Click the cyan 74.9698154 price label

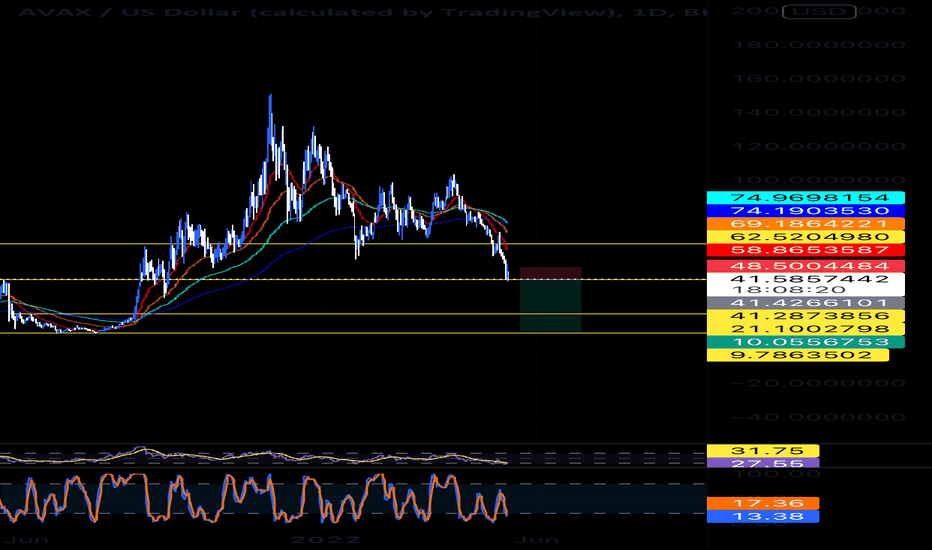tap(806, 198)
